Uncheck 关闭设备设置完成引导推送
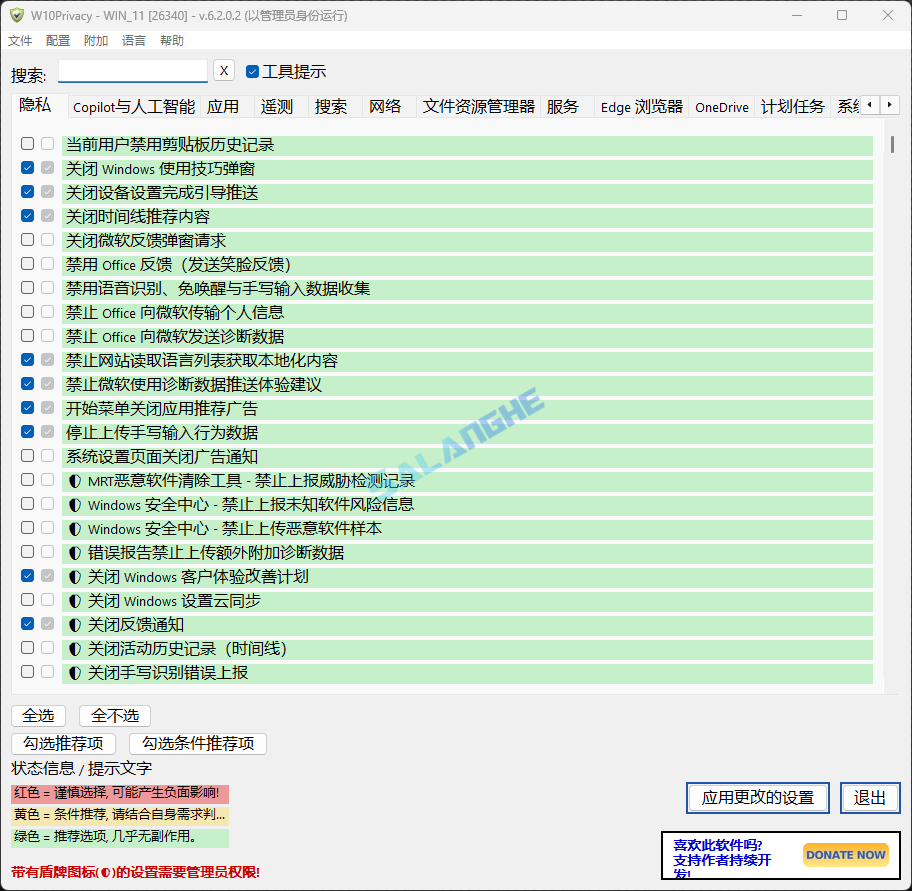This screenshot has height=891, width=912. (x=27, y=191)
